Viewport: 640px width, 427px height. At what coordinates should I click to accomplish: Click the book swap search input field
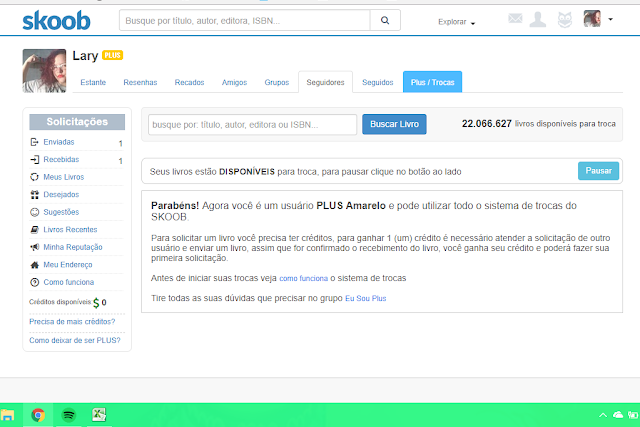(252, 125)
